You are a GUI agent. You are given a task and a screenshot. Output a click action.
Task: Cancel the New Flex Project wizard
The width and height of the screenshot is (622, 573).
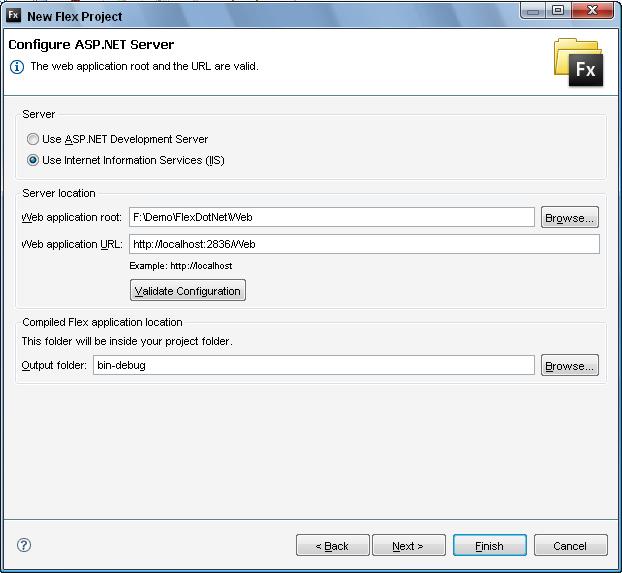point(570,546)
